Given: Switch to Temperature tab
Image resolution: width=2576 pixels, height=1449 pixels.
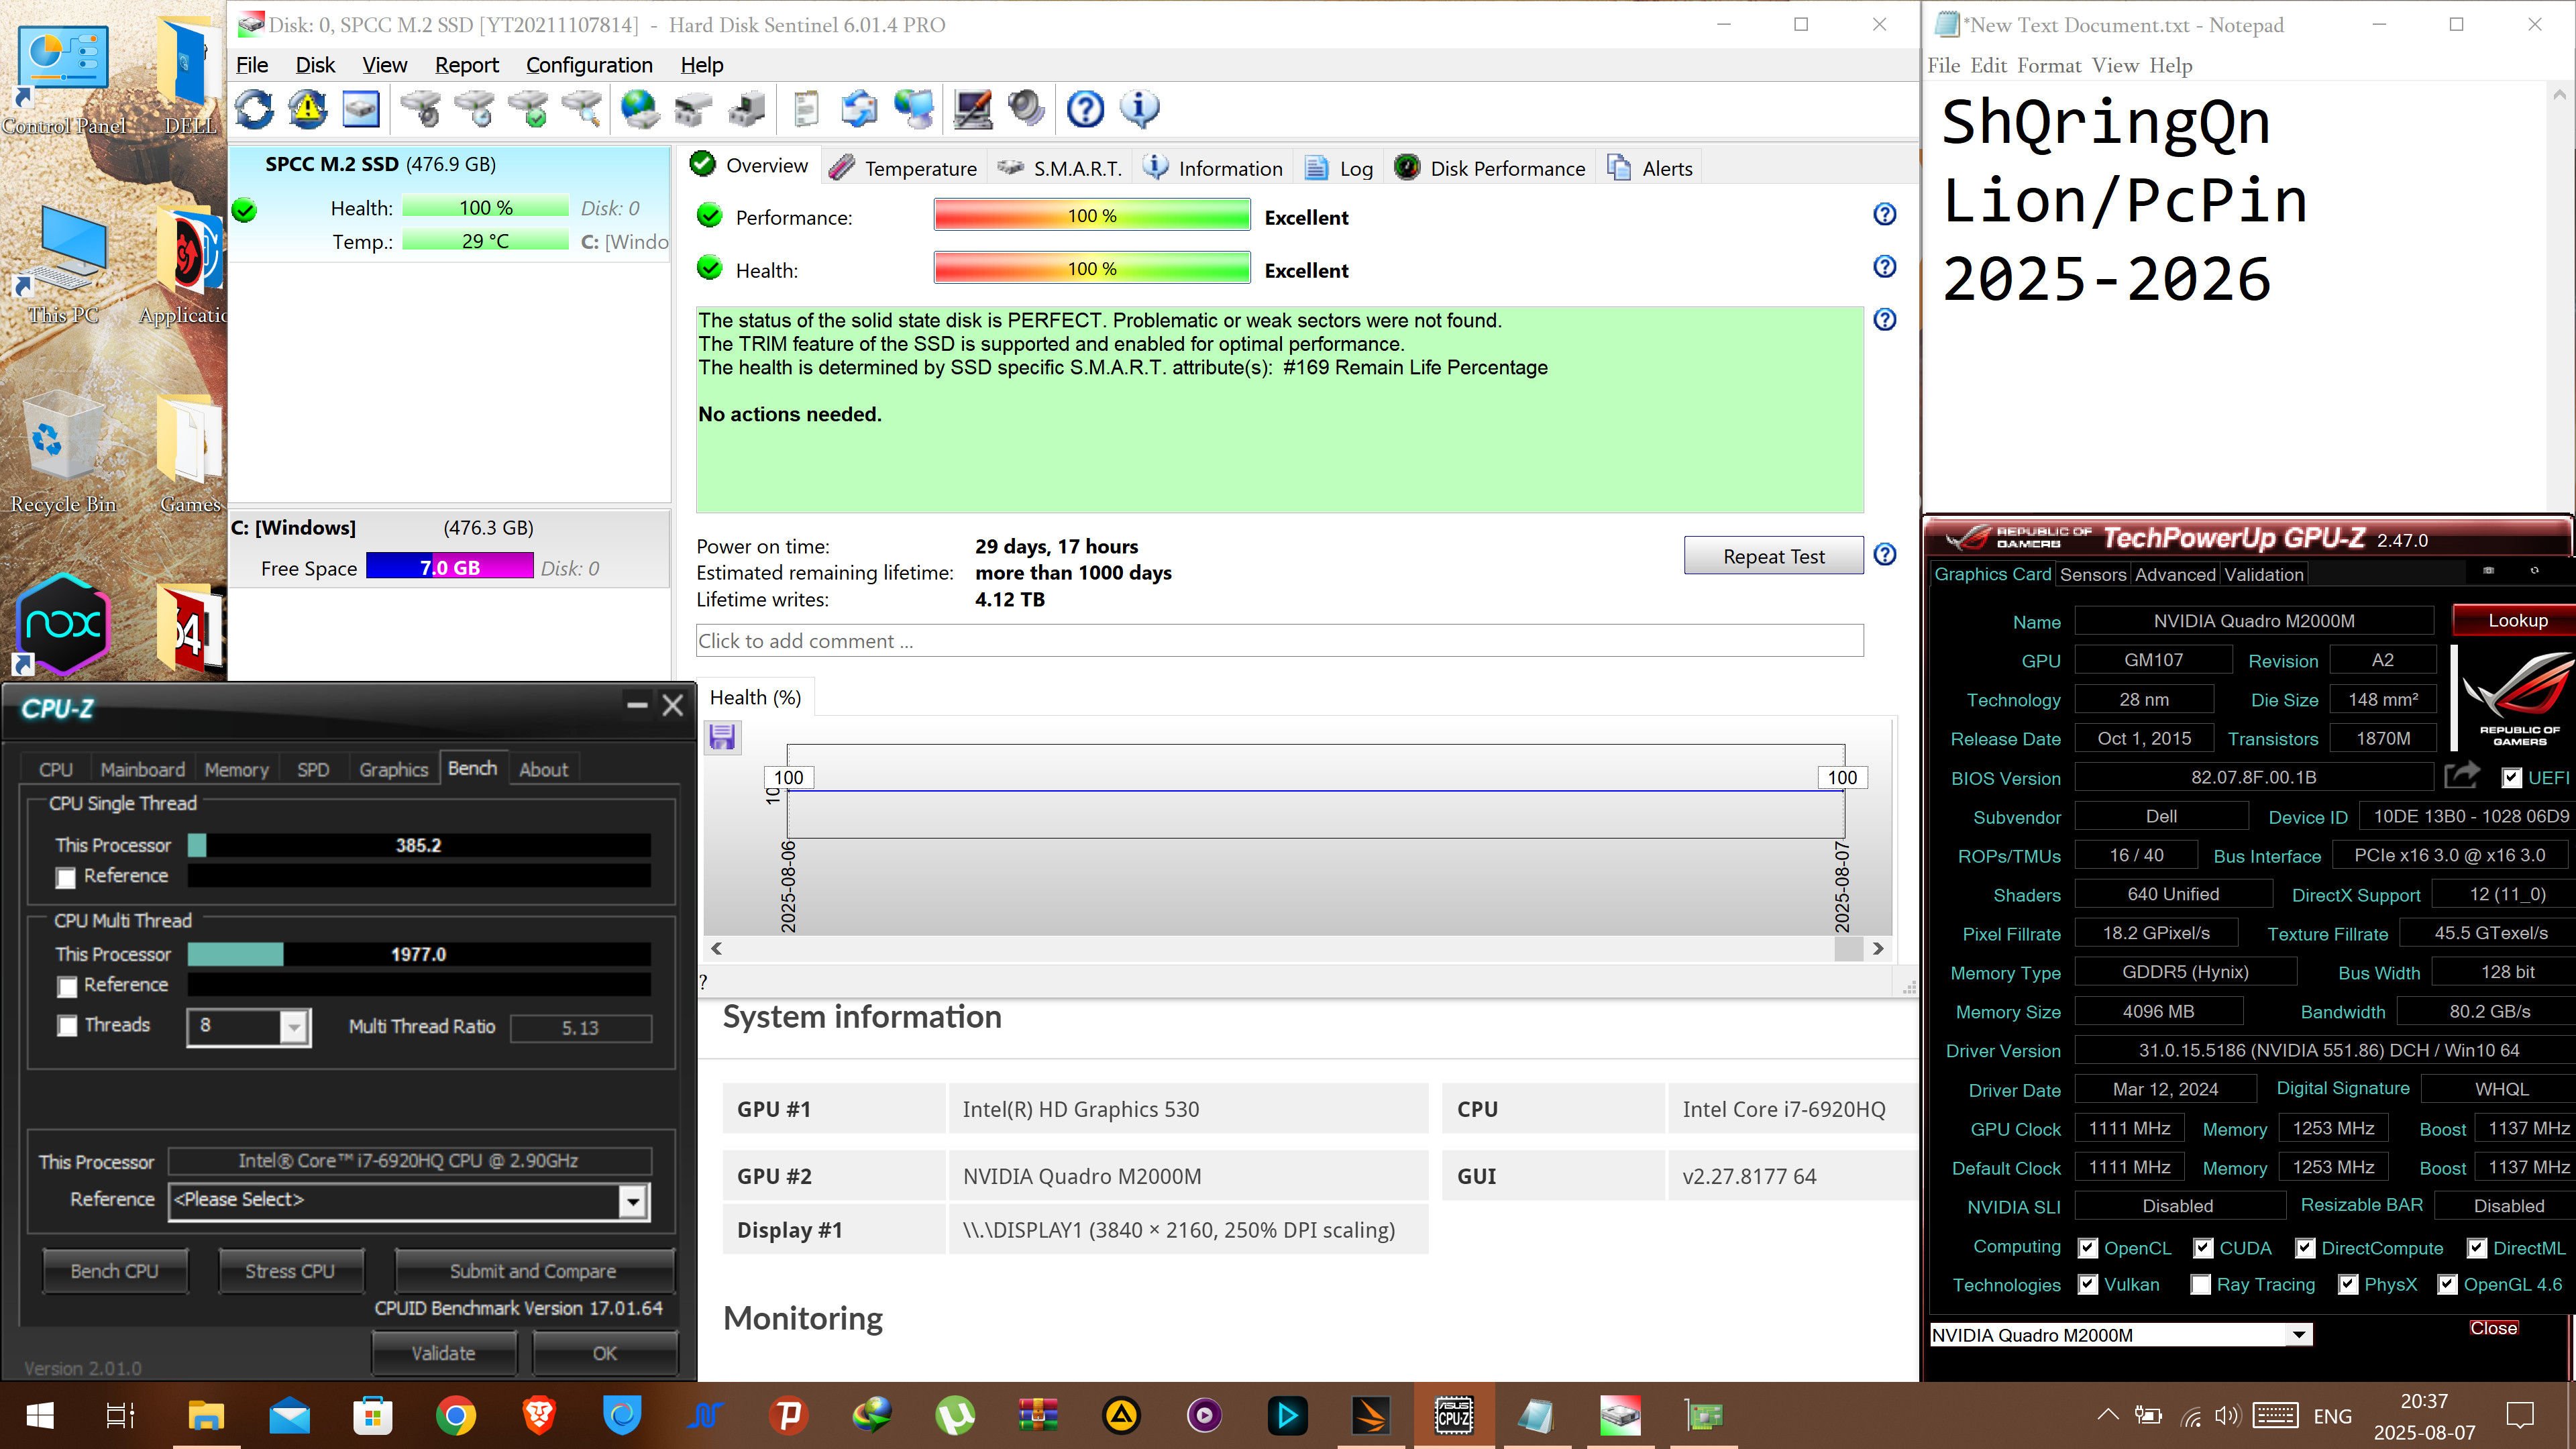Looking at the screenshot, I should pyautogui.click(x=903, y=168).
